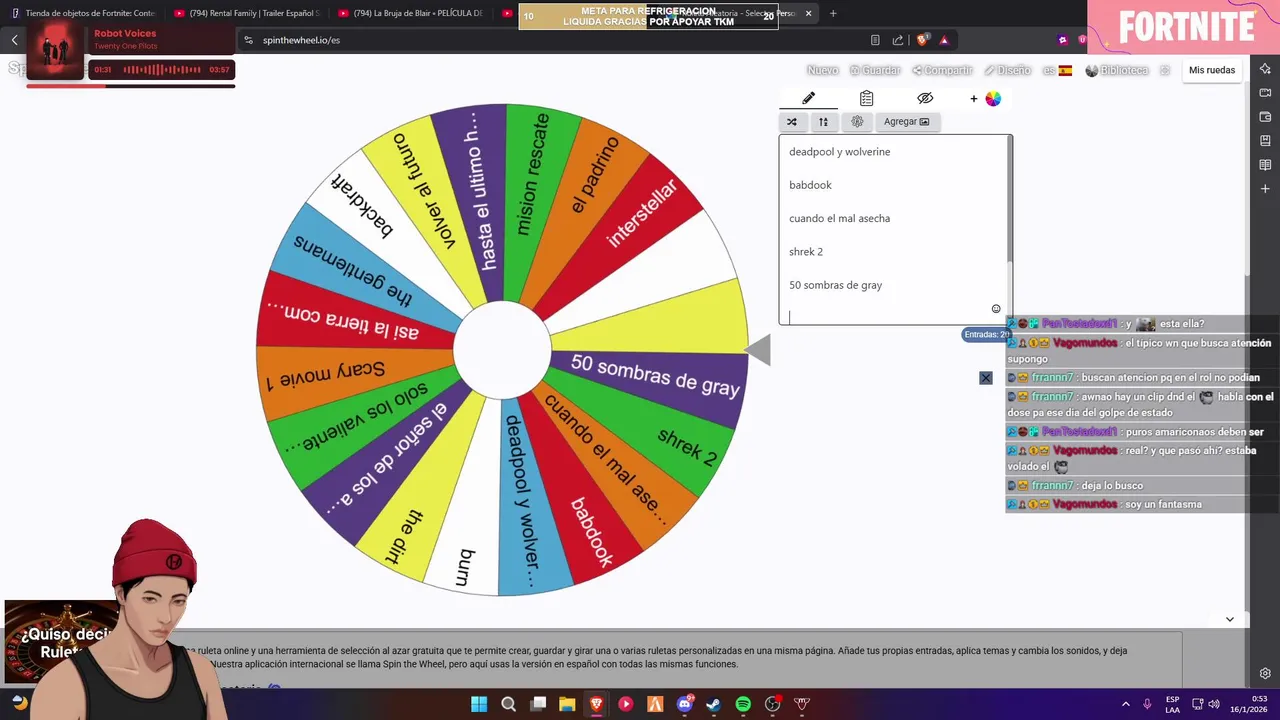Toggle fullscreen mode icon
Screen dimensions: 1280x720
click(x=1165, y=70)
